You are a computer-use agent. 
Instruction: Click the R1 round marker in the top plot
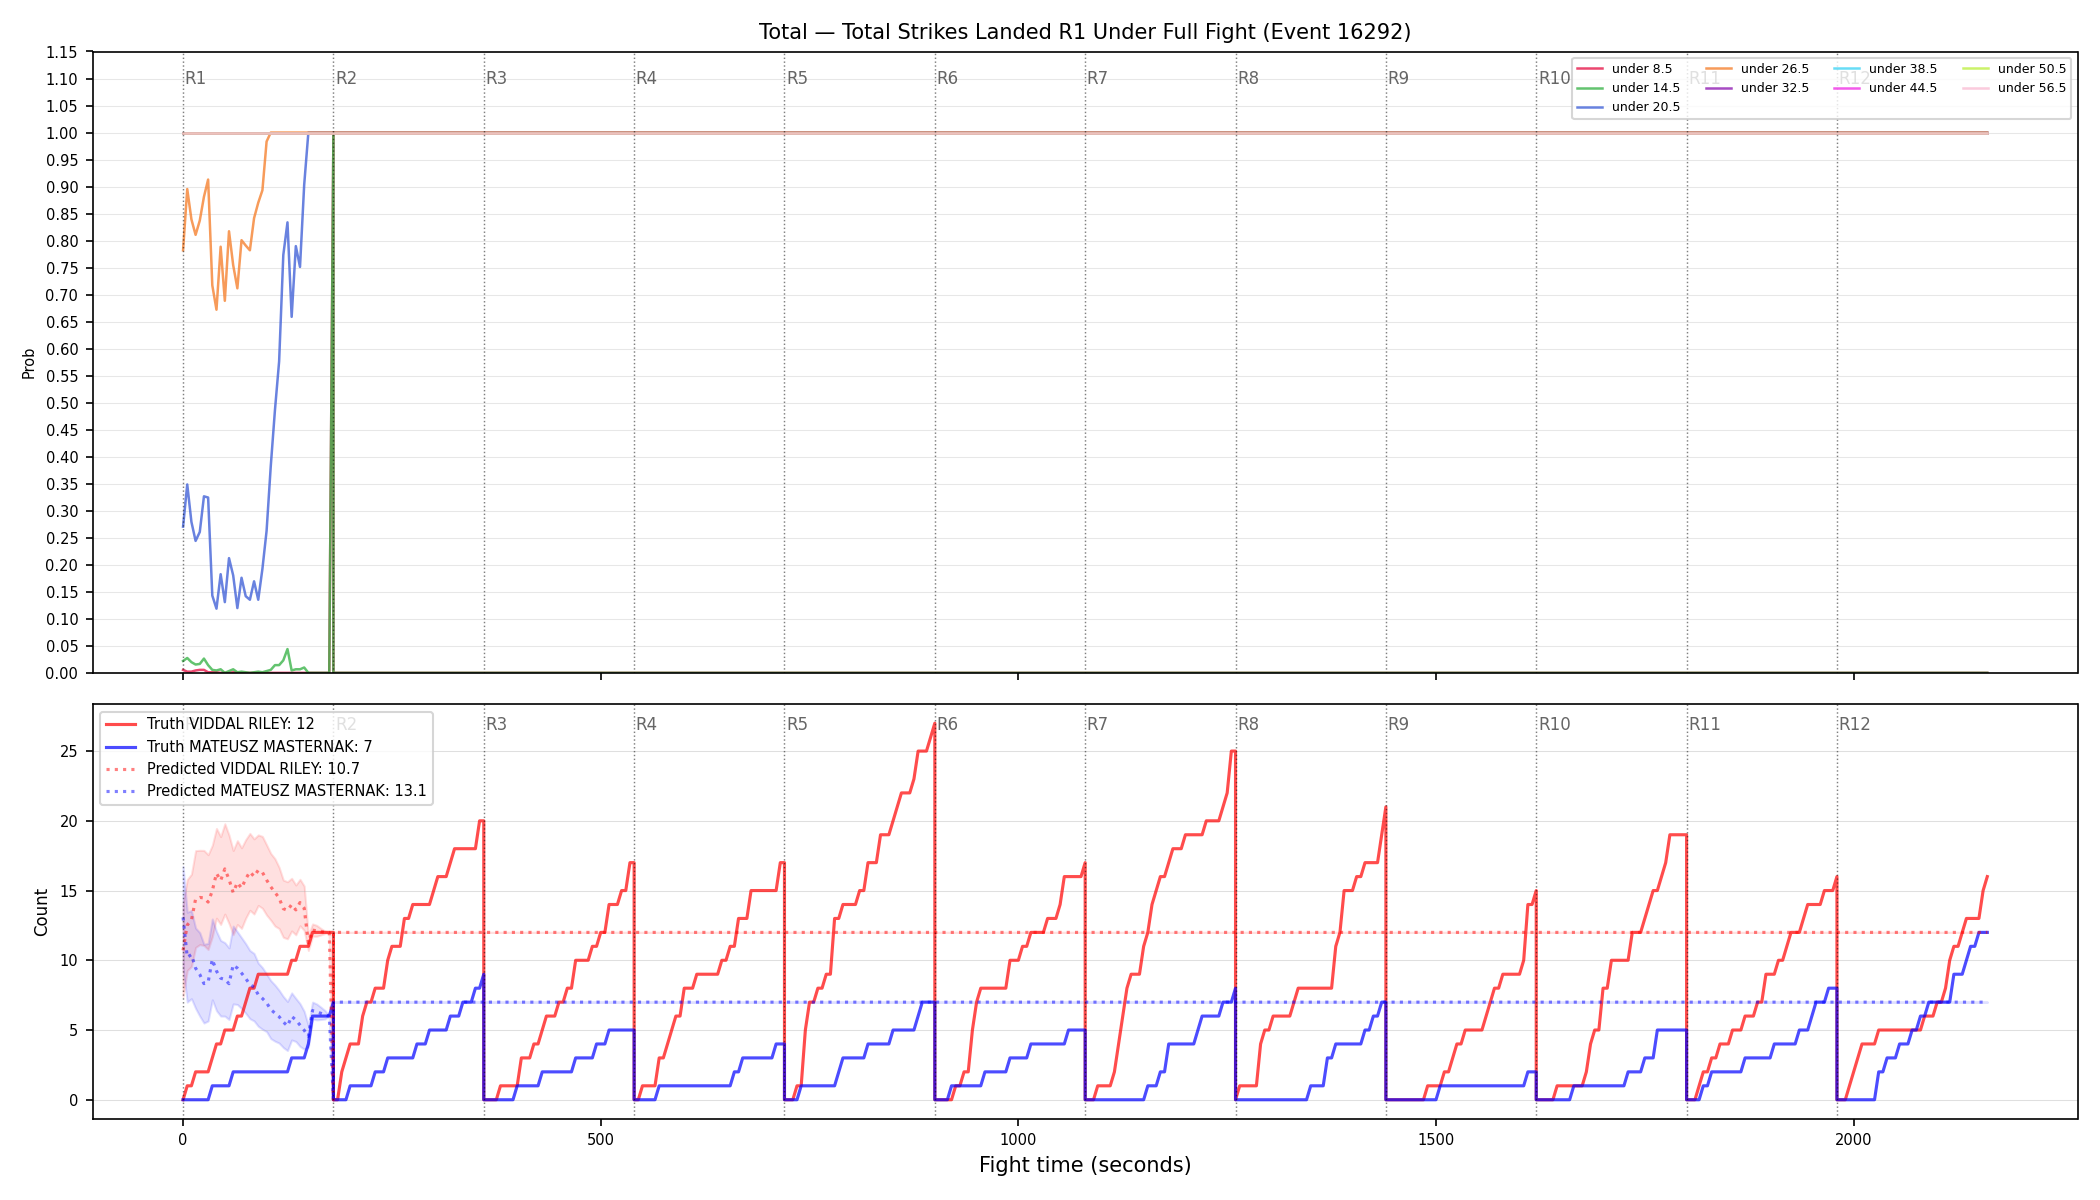pyautogui.click(x=195, y=78)
